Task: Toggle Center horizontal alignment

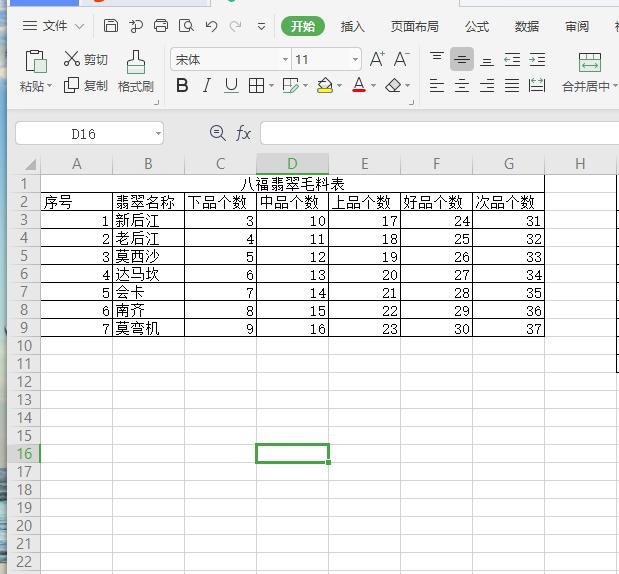Action: click(x=462, y=85)
